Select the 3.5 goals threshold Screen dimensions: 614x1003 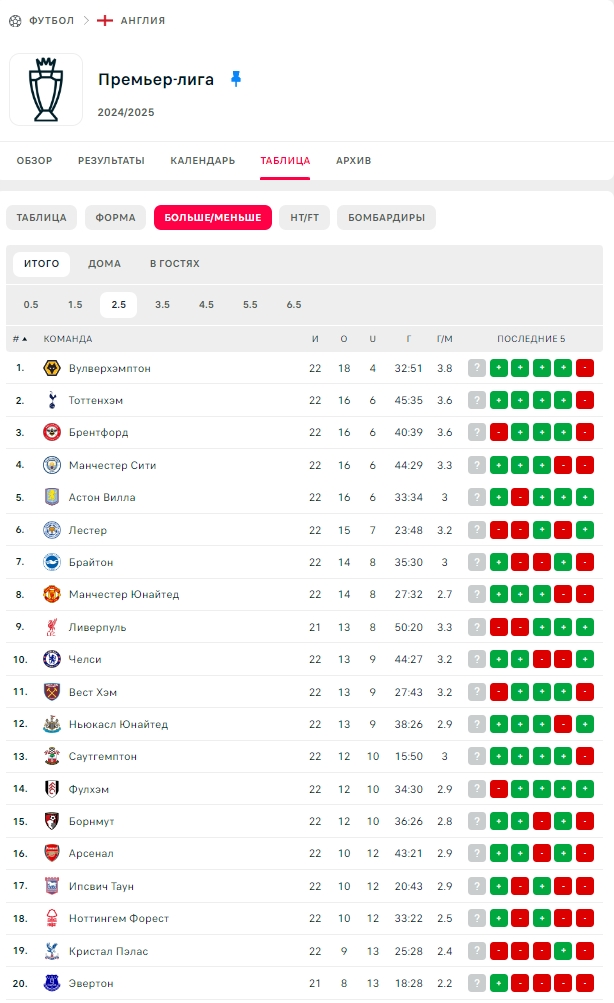click(x=162, y=304)
